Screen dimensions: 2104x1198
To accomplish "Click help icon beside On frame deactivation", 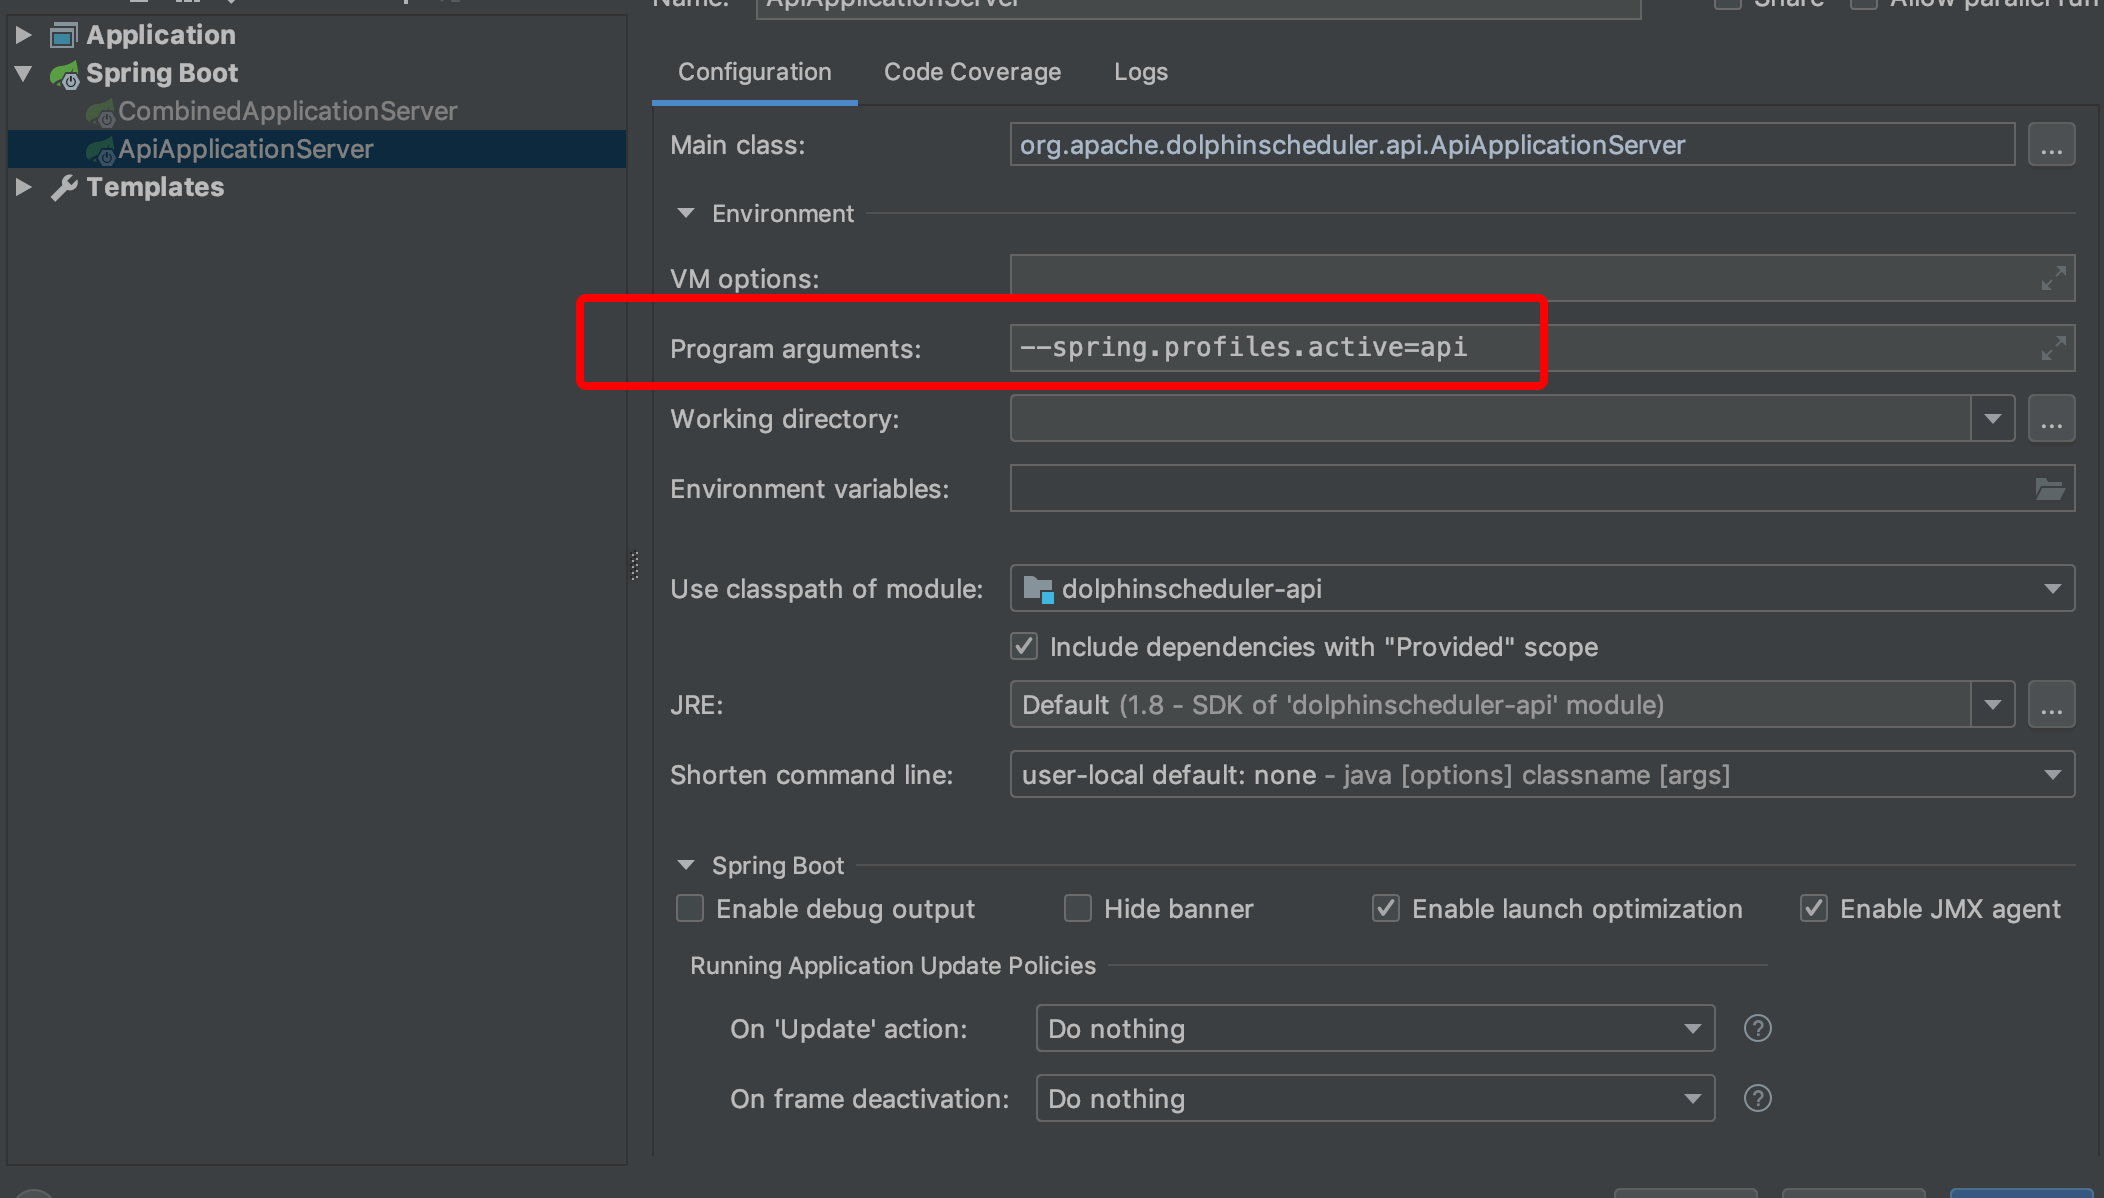I will (x=1757, y=1098).
